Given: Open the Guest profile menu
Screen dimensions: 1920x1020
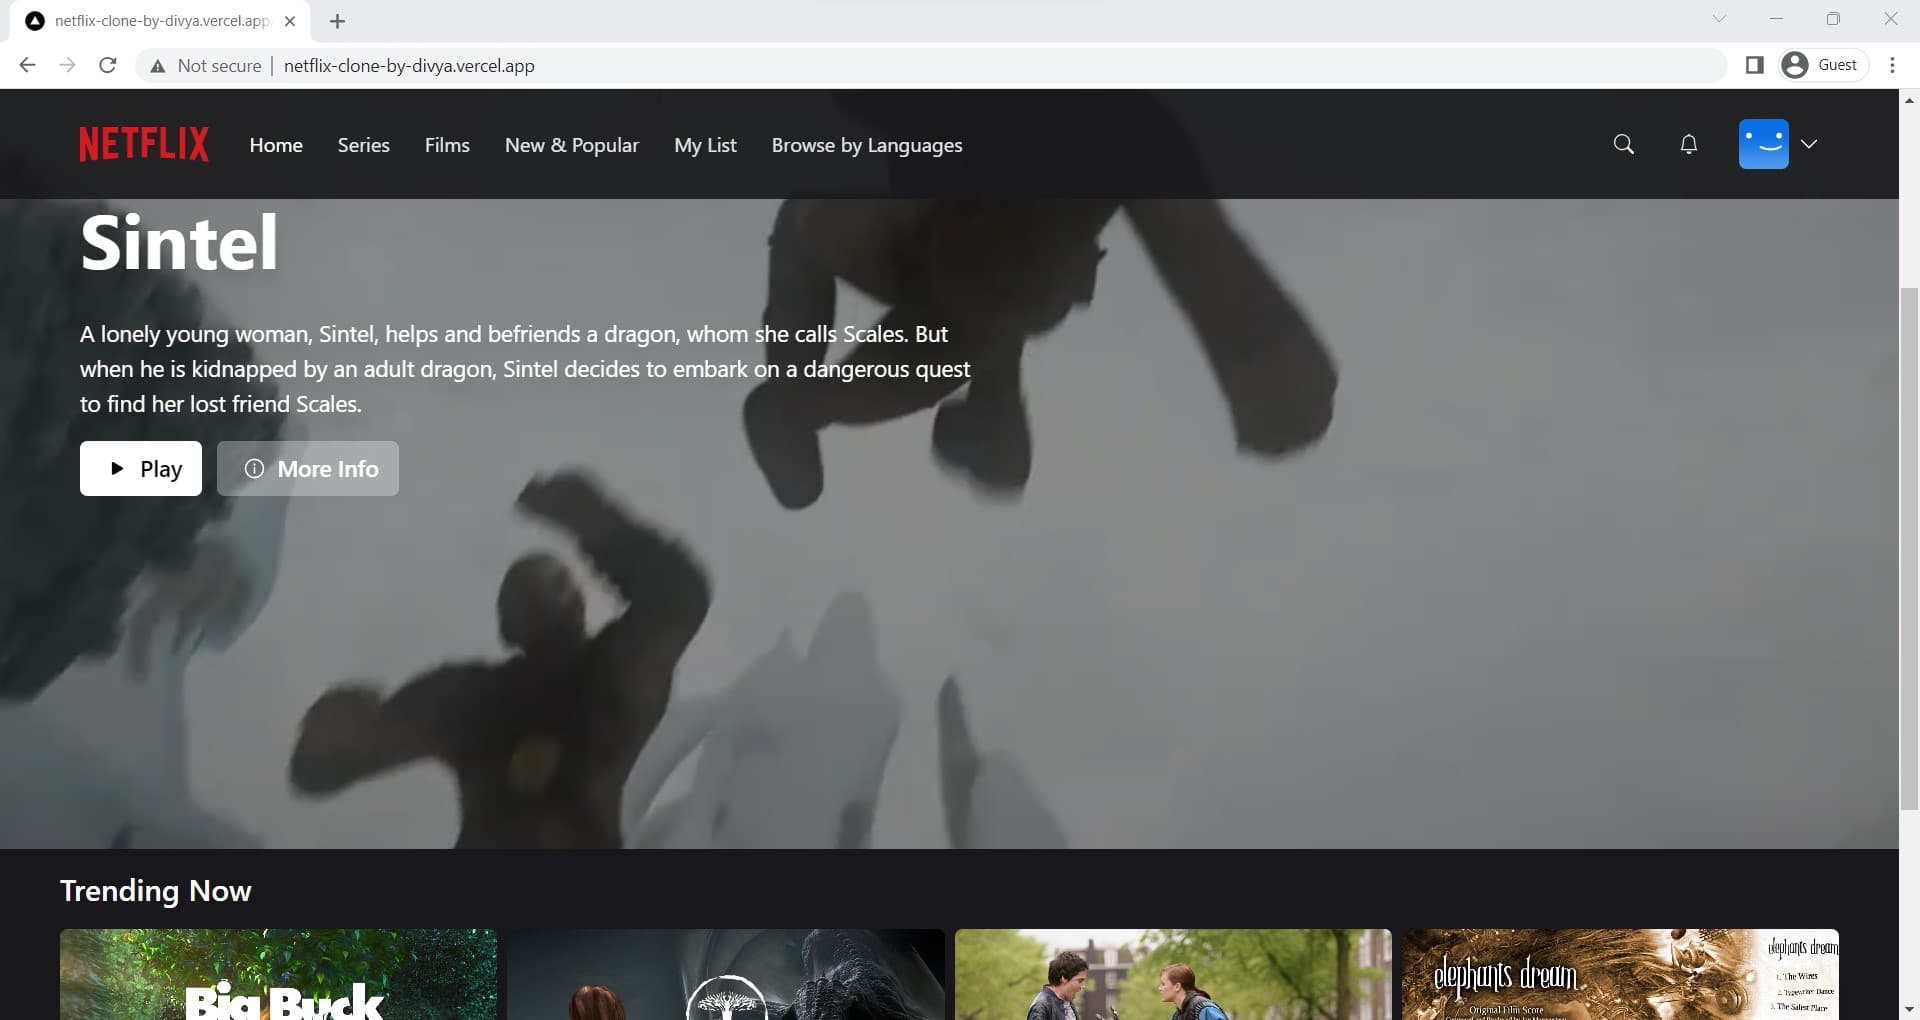Looking at the screenshot, I should coord(1822,64).
